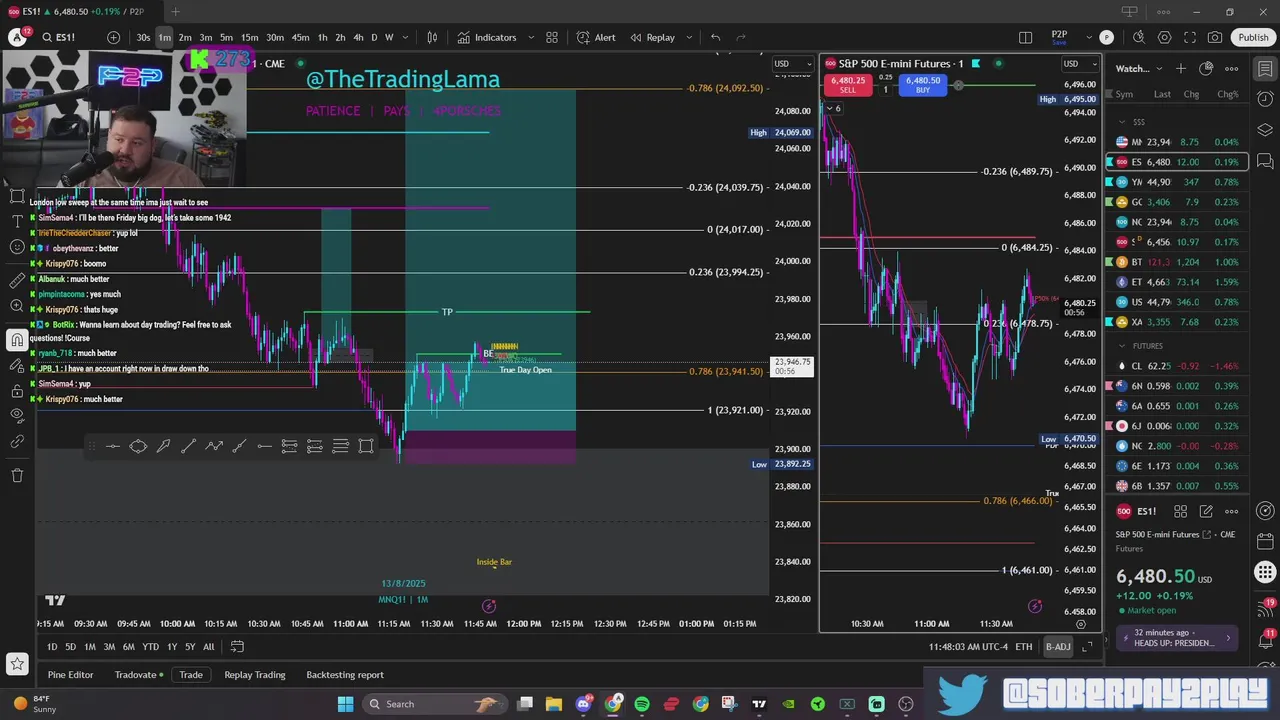Select the ruler measure tool

(17, 281)
